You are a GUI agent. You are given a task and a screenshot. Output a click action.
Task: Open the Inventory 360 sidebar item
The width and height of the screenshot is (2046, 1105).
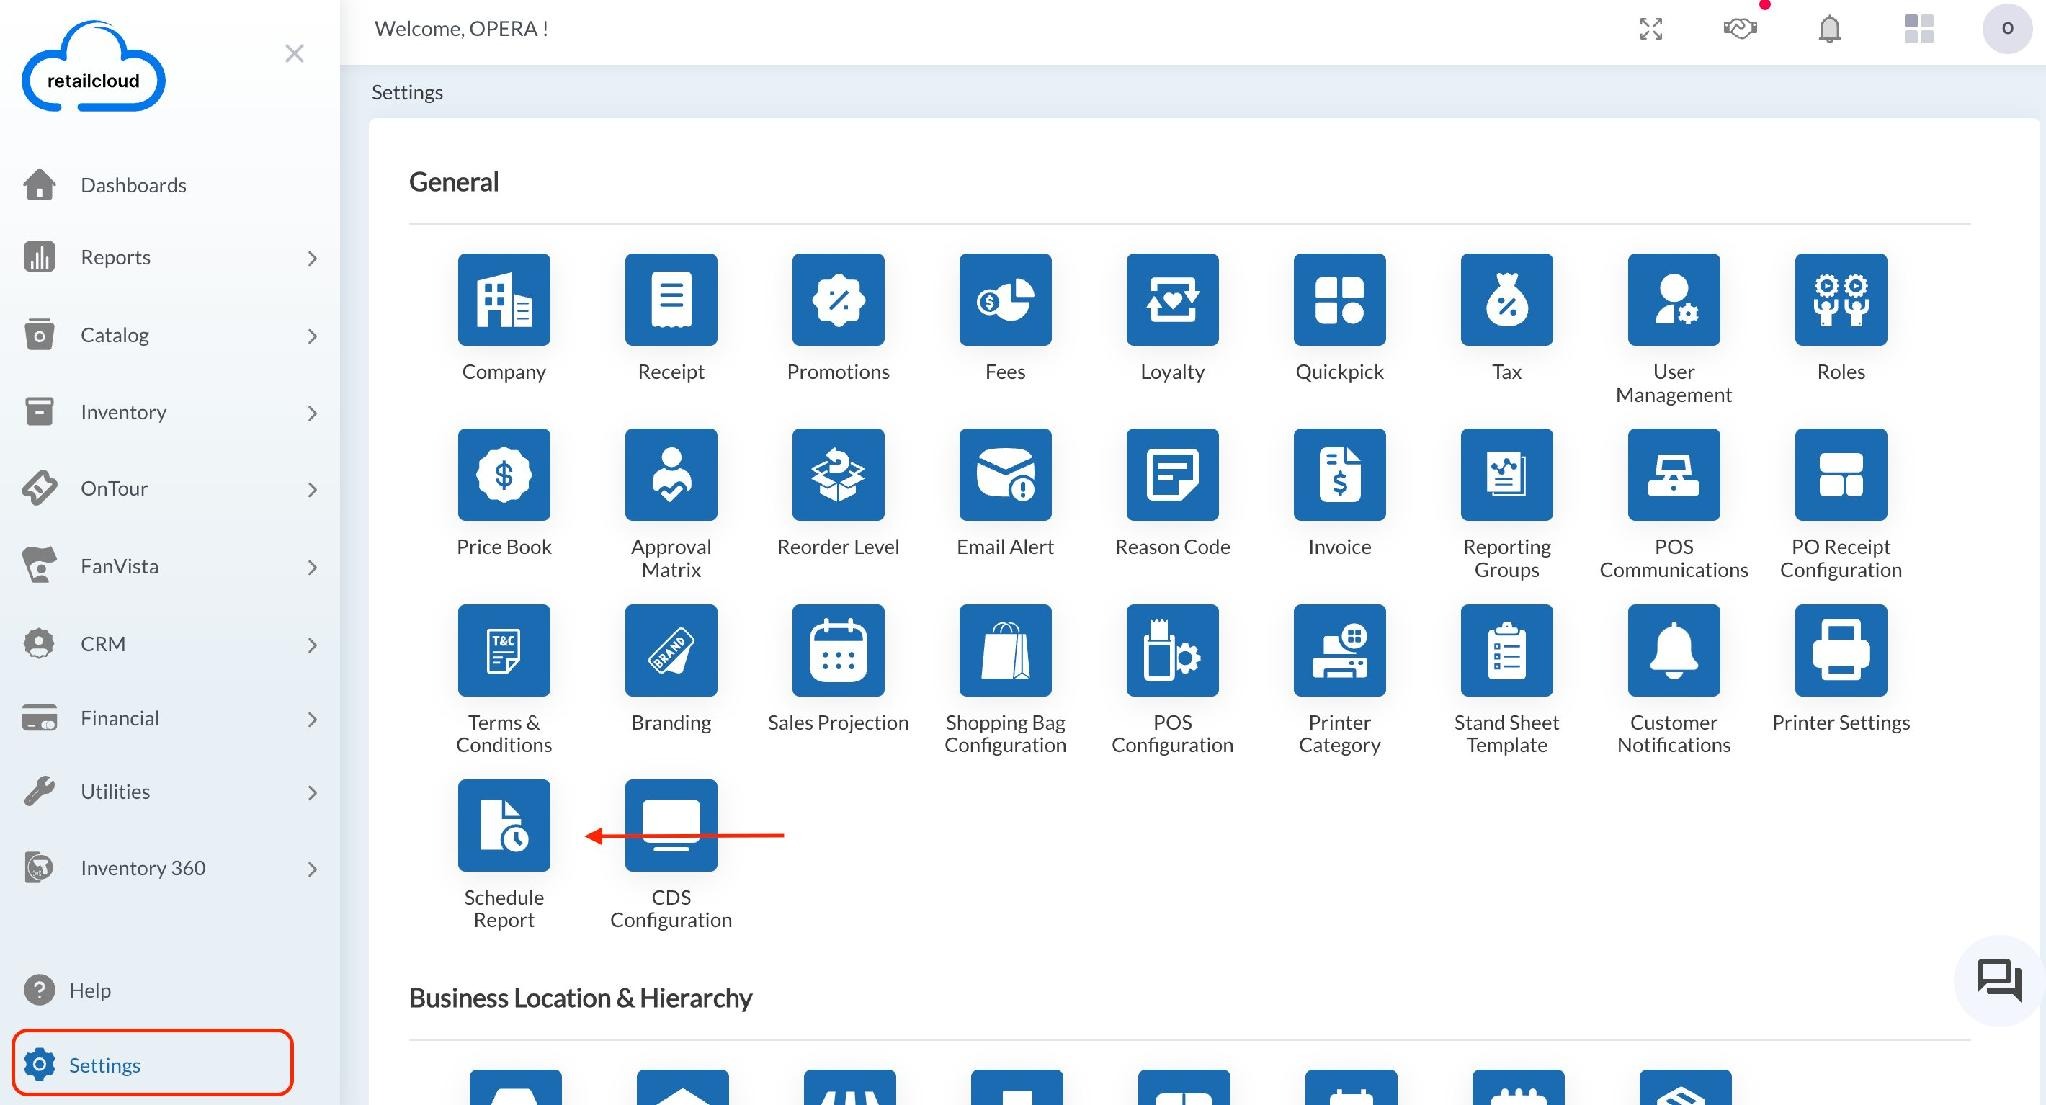(x=170, y=868)
